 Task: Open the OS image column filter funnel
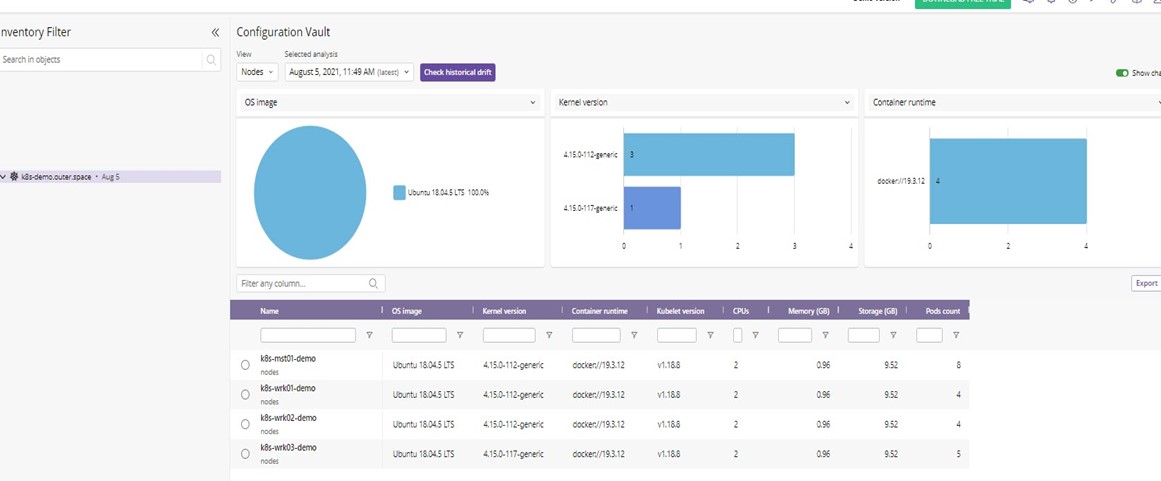460,335
